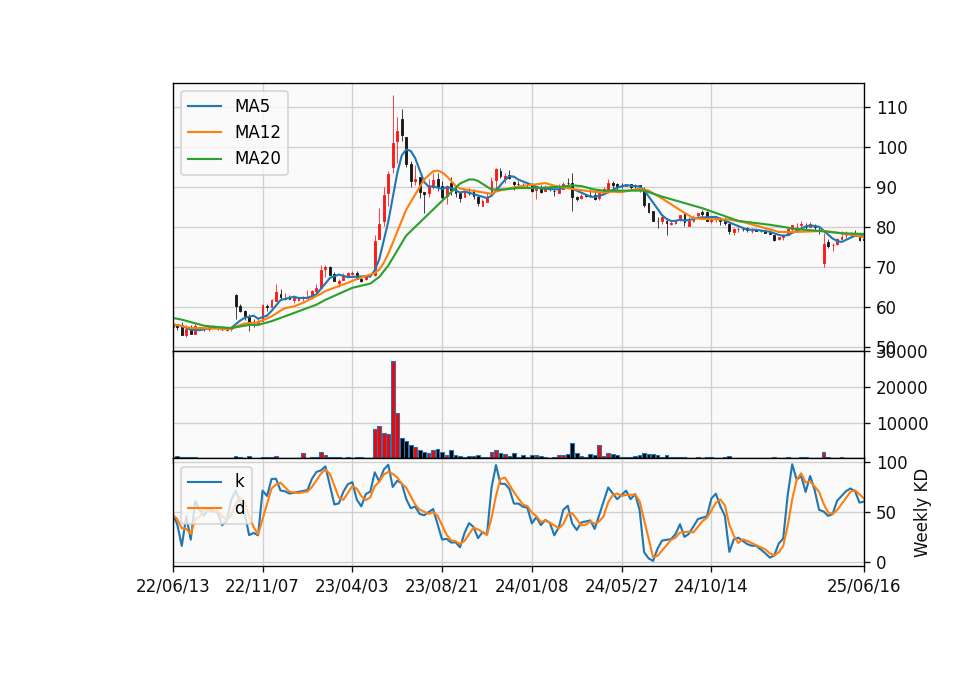Click the k legend label in KD panel
This screenshot has height=690, width=960.
point(239,481)
